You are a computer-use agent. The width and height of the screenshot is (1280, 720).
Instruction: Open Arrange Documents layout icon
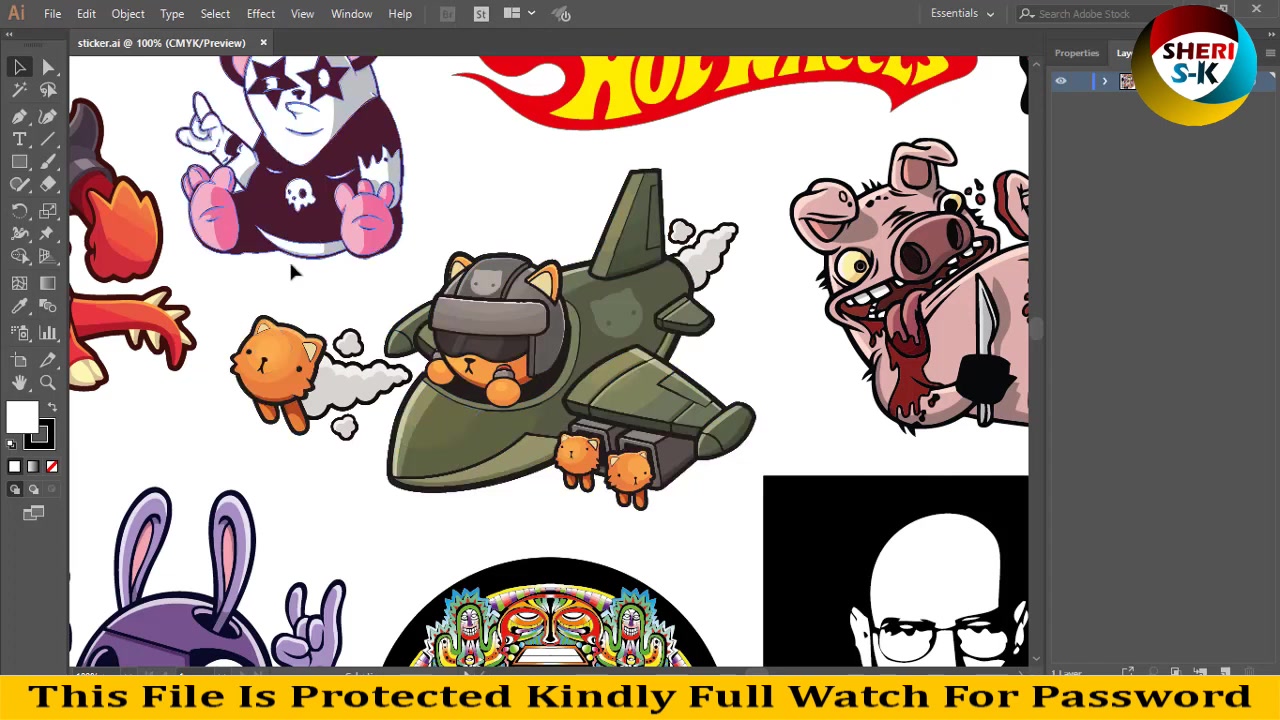[512, 14]
